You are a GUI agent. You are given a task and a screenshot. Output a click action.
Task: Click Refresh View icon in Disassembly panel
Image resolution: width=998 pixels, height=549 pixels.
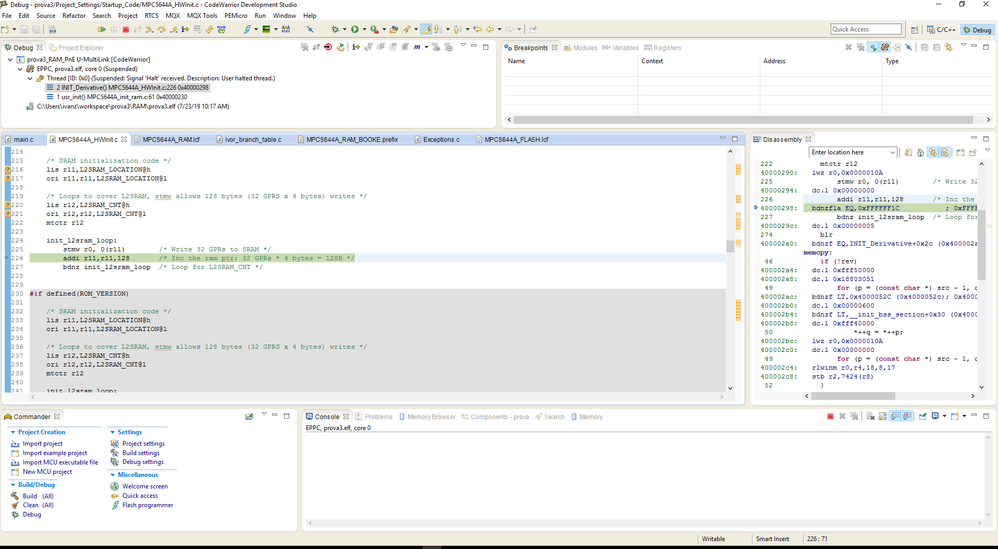coord(908,152)
